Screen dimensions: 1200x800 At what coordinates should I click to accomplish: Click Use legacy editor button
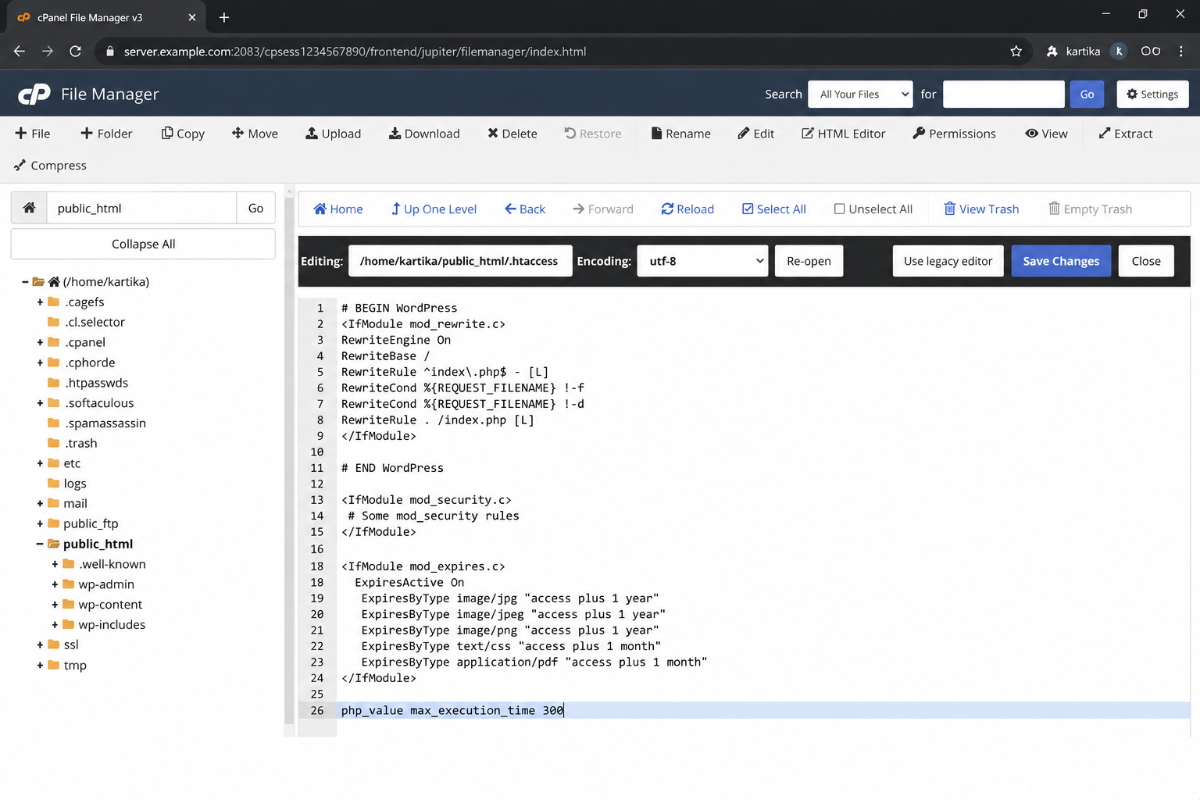pyautogui.click(x=948, y=261)
